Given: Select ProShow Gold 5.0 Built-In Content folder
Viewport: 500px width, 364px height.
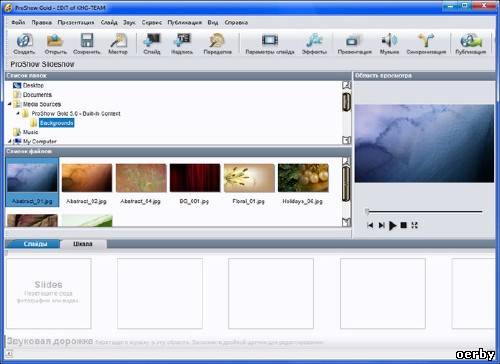Looking at the screenshot, I should (76, 113).
